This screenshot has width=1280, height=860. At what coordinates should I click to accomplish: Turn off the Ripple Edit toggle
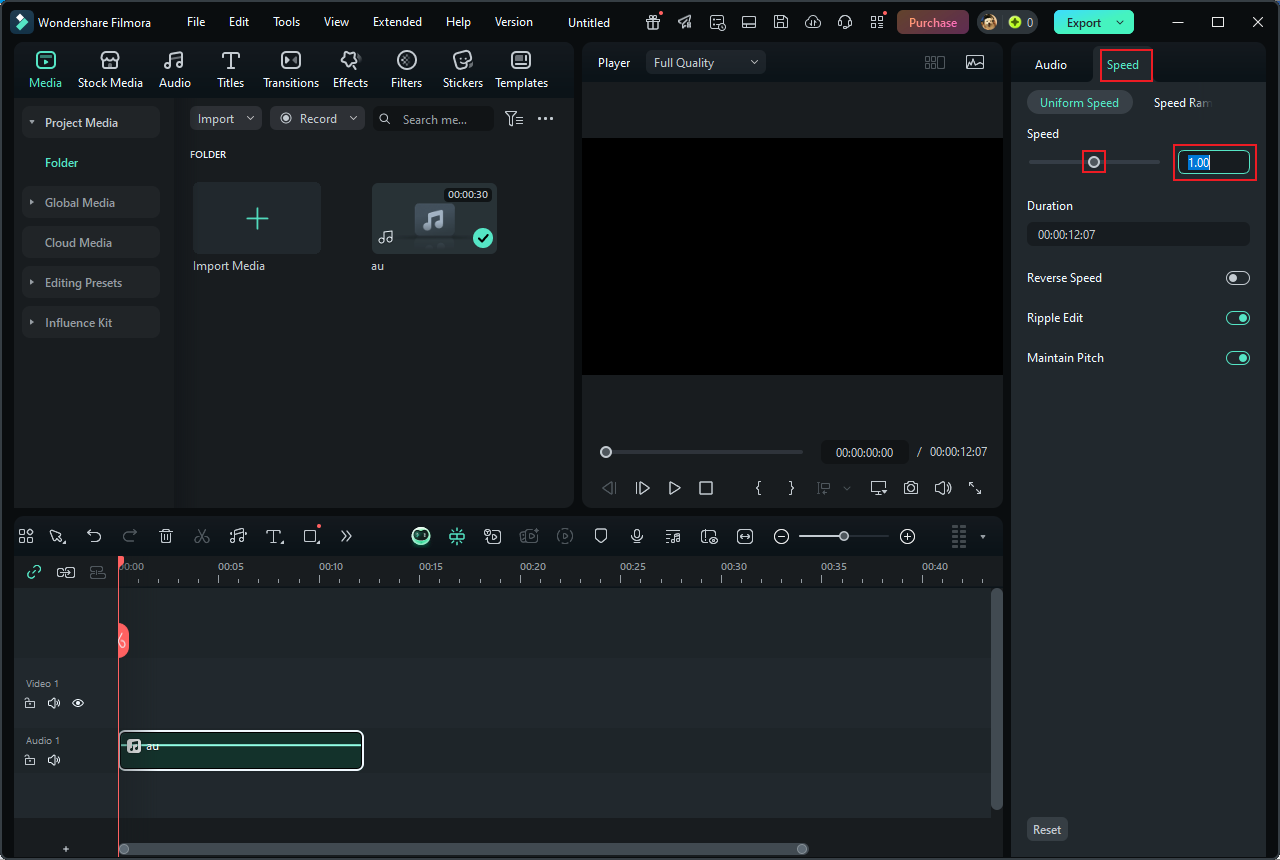point(1237,318)
